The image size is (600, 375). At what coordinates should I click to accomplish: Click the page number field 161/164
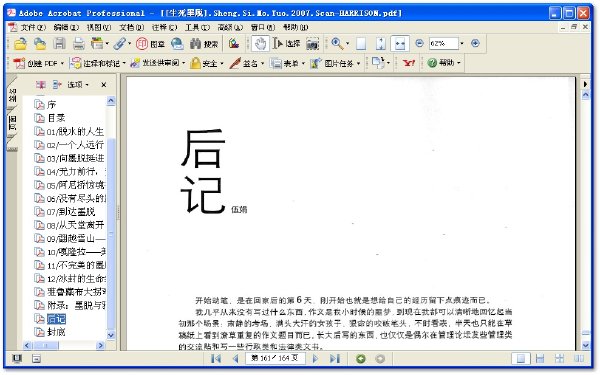275,359
